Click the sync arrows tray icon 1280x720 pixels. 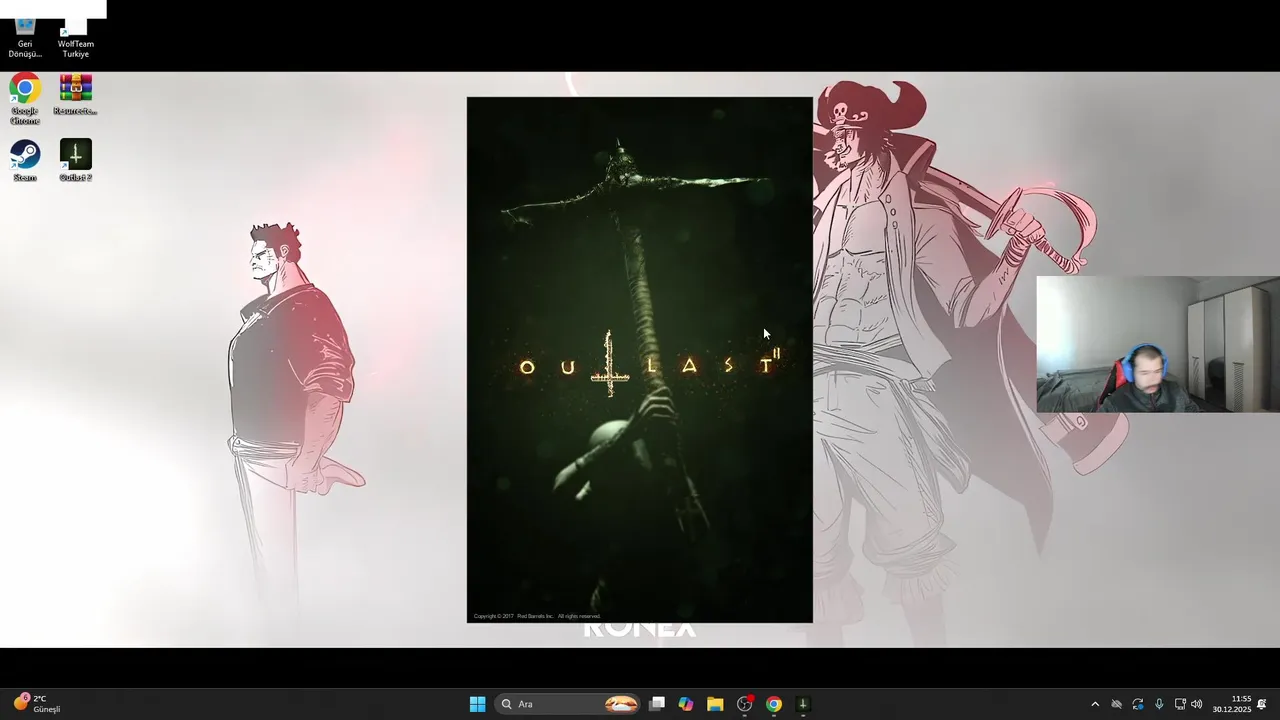pyautogui.click(x=1138, y=704)
